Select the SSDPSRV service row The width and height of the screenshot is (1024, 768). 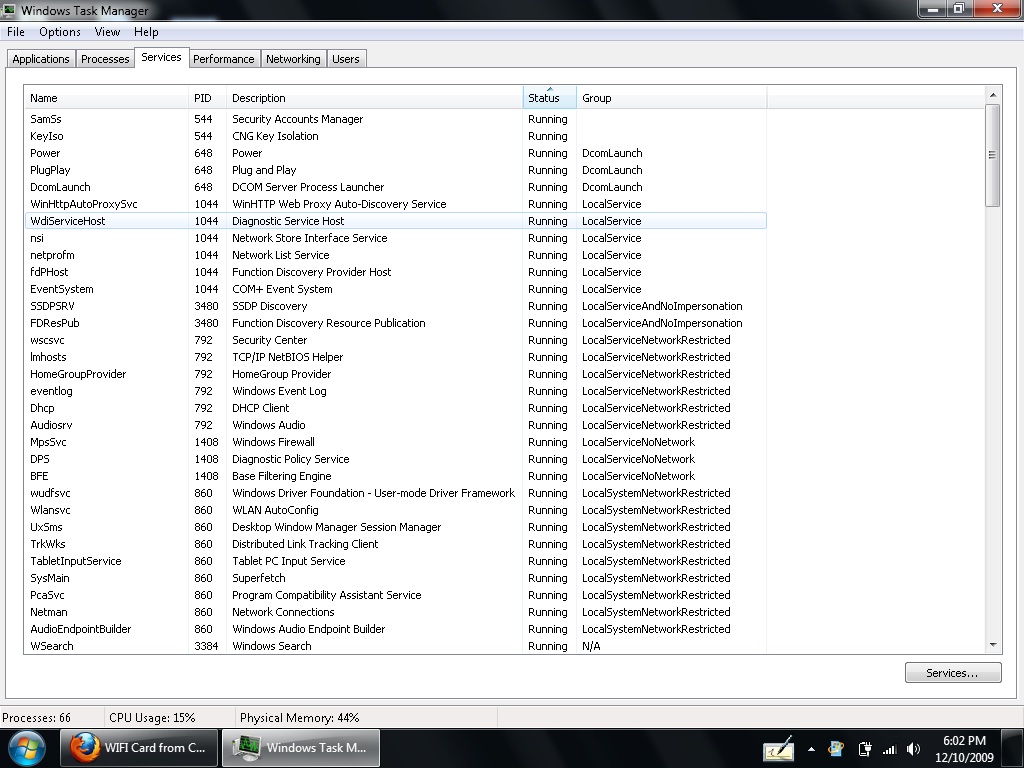click(x=395, y=306)
